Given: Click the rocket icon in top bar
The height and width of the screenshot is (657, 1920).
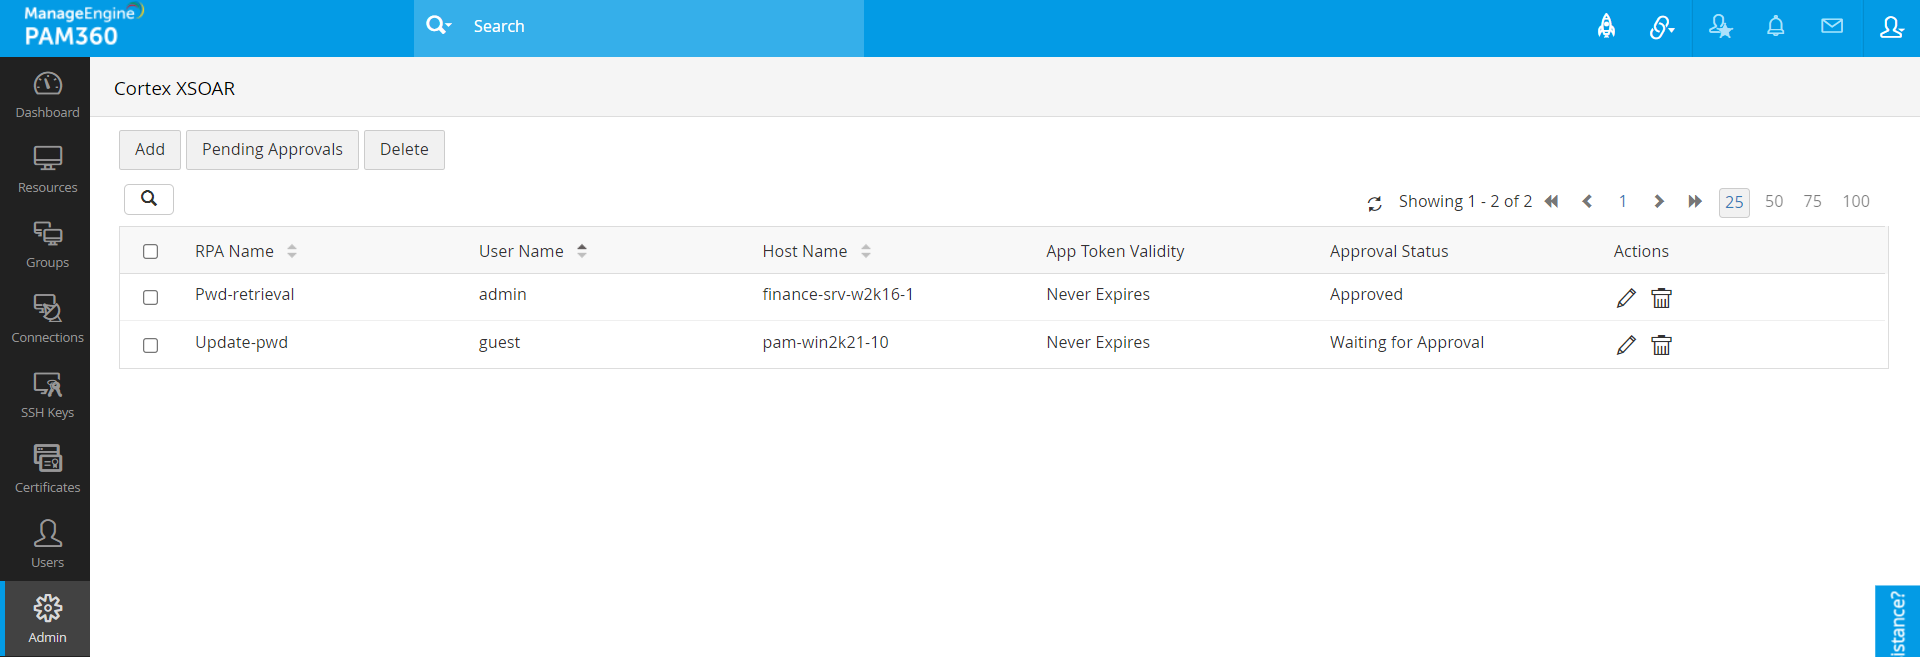Looking at the screenshot, I should point(1606,27).
